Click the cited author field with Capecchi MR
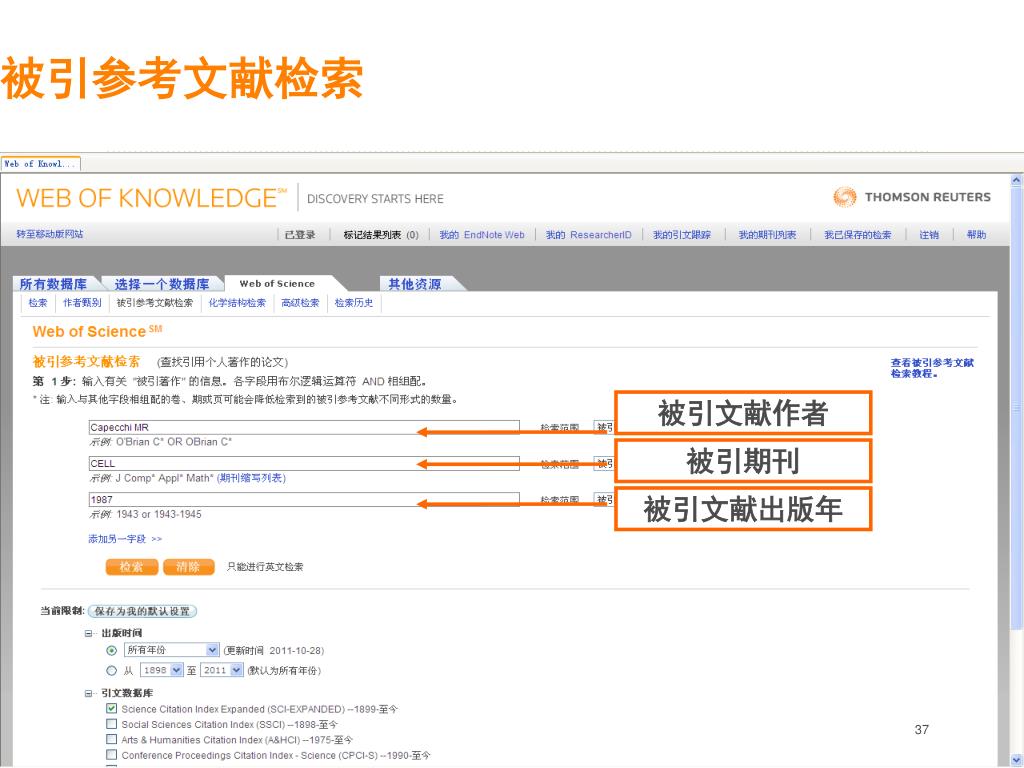The height and width of the screenshot is (768, 1024). tap(304, 427)
